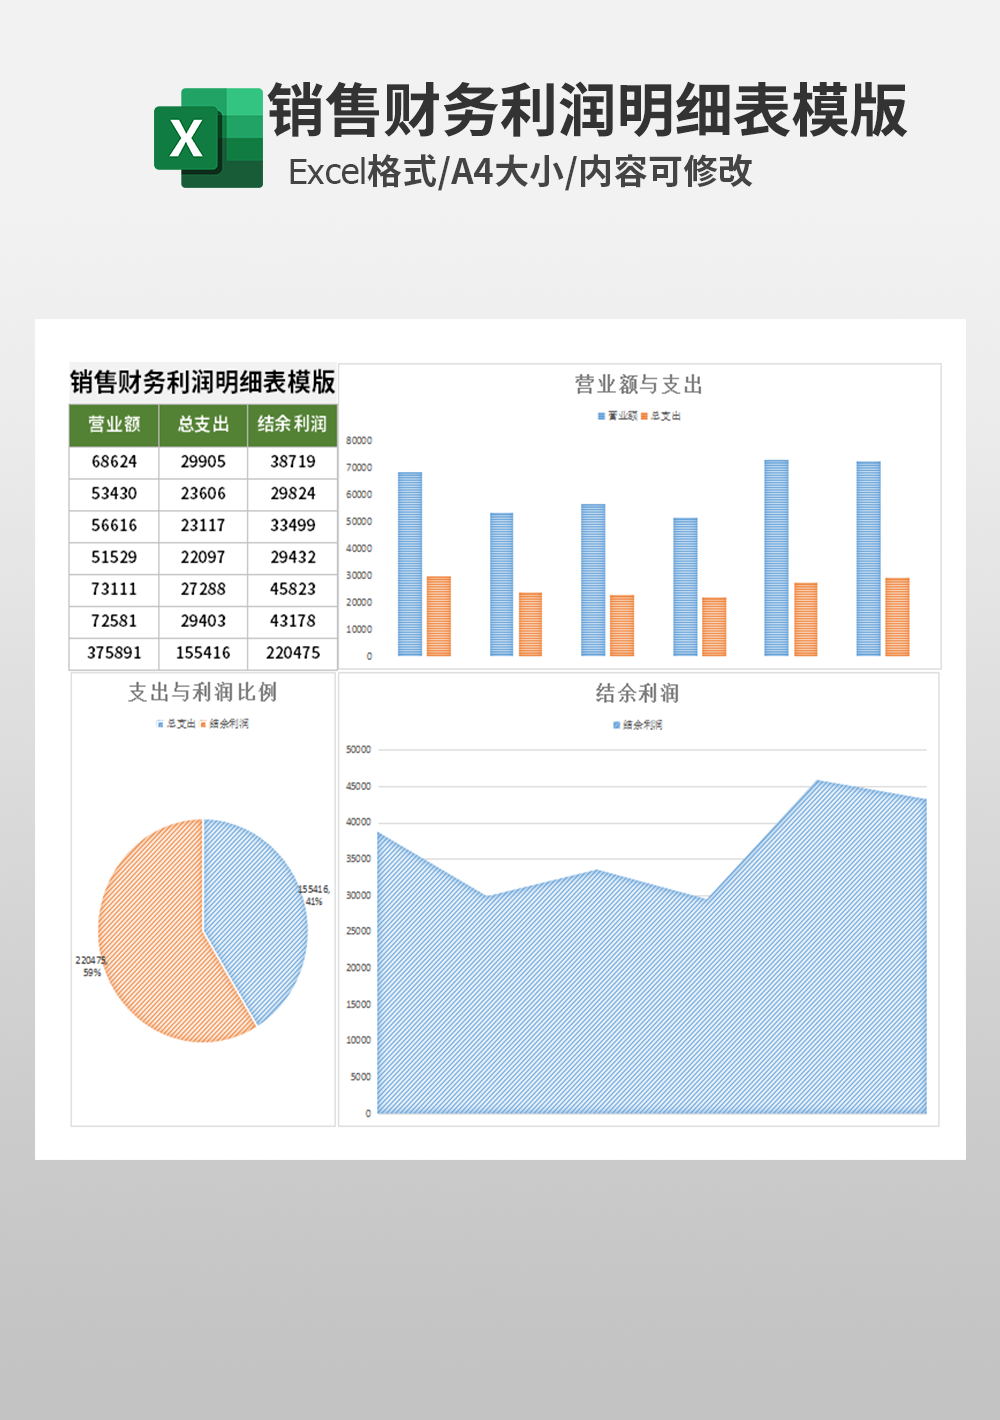
Task: Click the subtitle Excel格式/A4大小/内容可修改
Action: tap(520, 172)
